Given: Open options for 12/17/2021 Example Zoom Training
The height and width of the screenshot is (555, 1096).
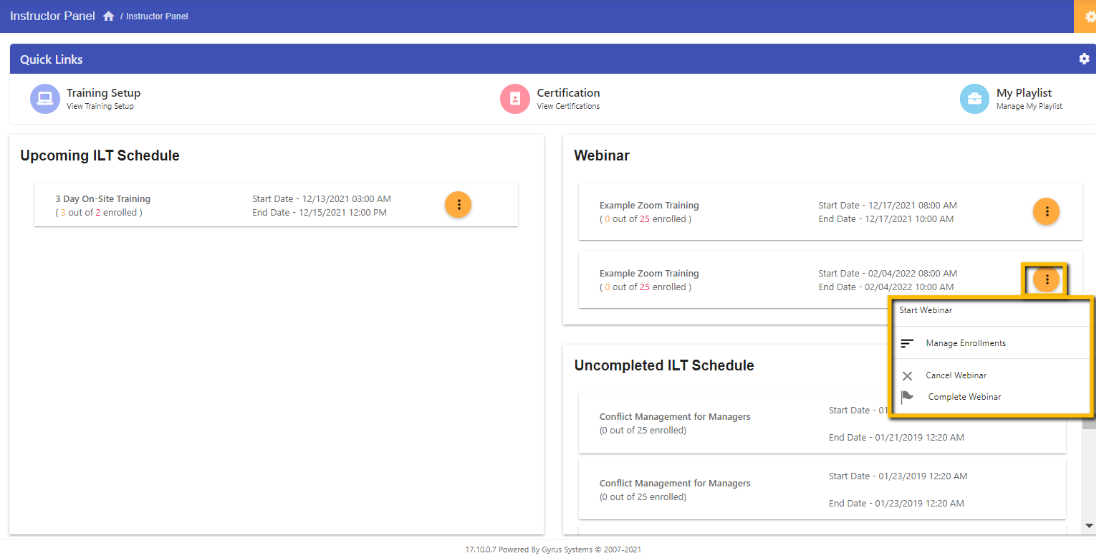Looking at the screenshot, I should [1046, 211].
